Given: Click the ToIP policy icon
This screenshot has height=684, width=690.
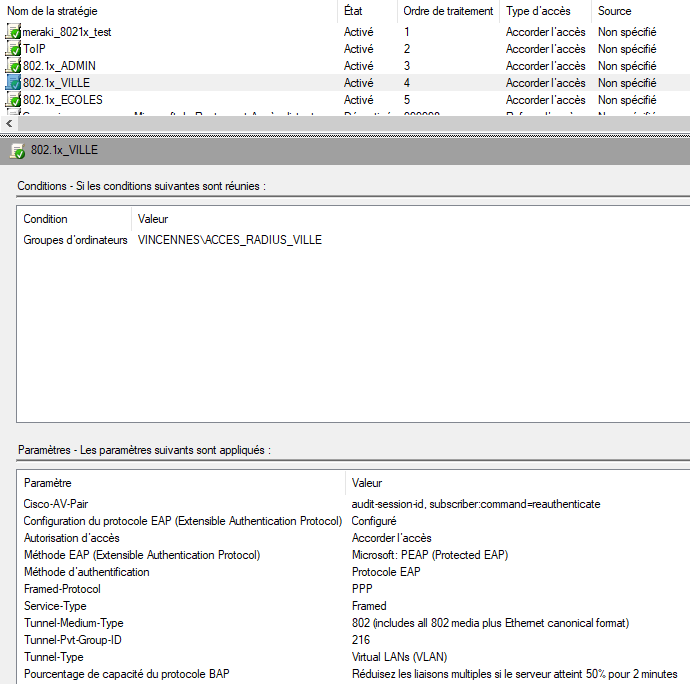Looking at the screenshot, I should (13, 49).
